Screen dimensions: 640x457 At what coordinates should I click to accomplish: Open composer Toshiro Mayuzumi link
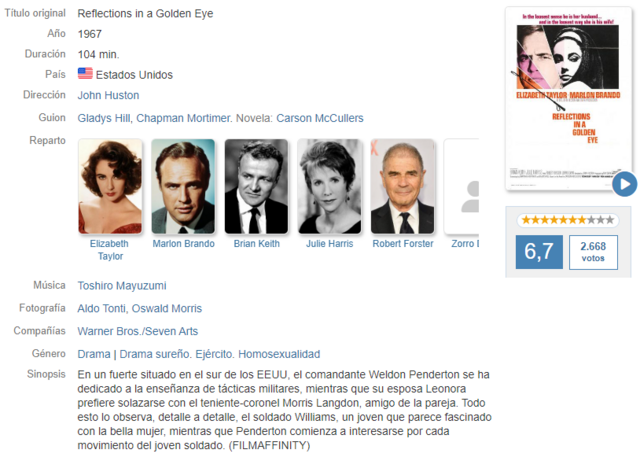tap(122, 286)
